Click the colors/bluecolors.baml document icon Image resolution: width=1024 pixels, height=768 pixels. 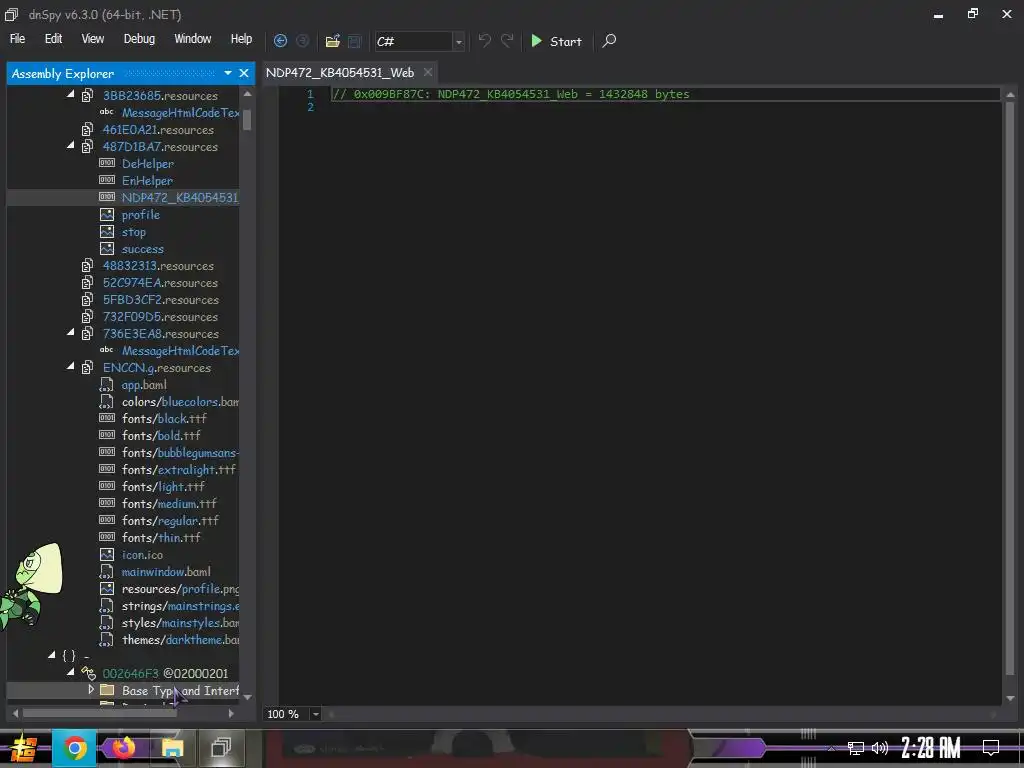coord(106,401)
